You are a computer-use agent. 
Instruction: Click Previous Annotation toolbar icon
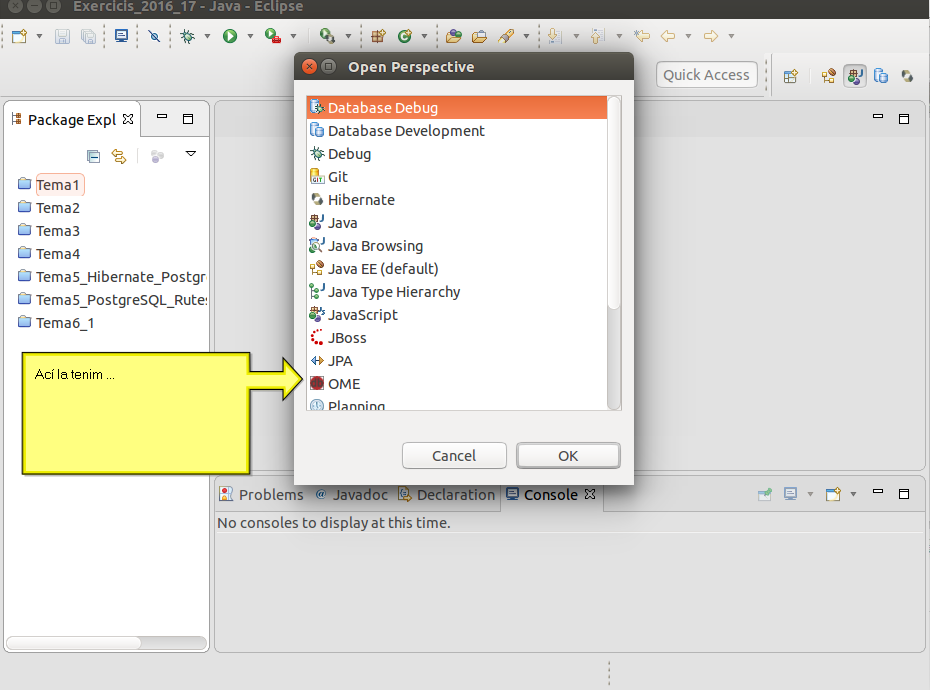597,36
